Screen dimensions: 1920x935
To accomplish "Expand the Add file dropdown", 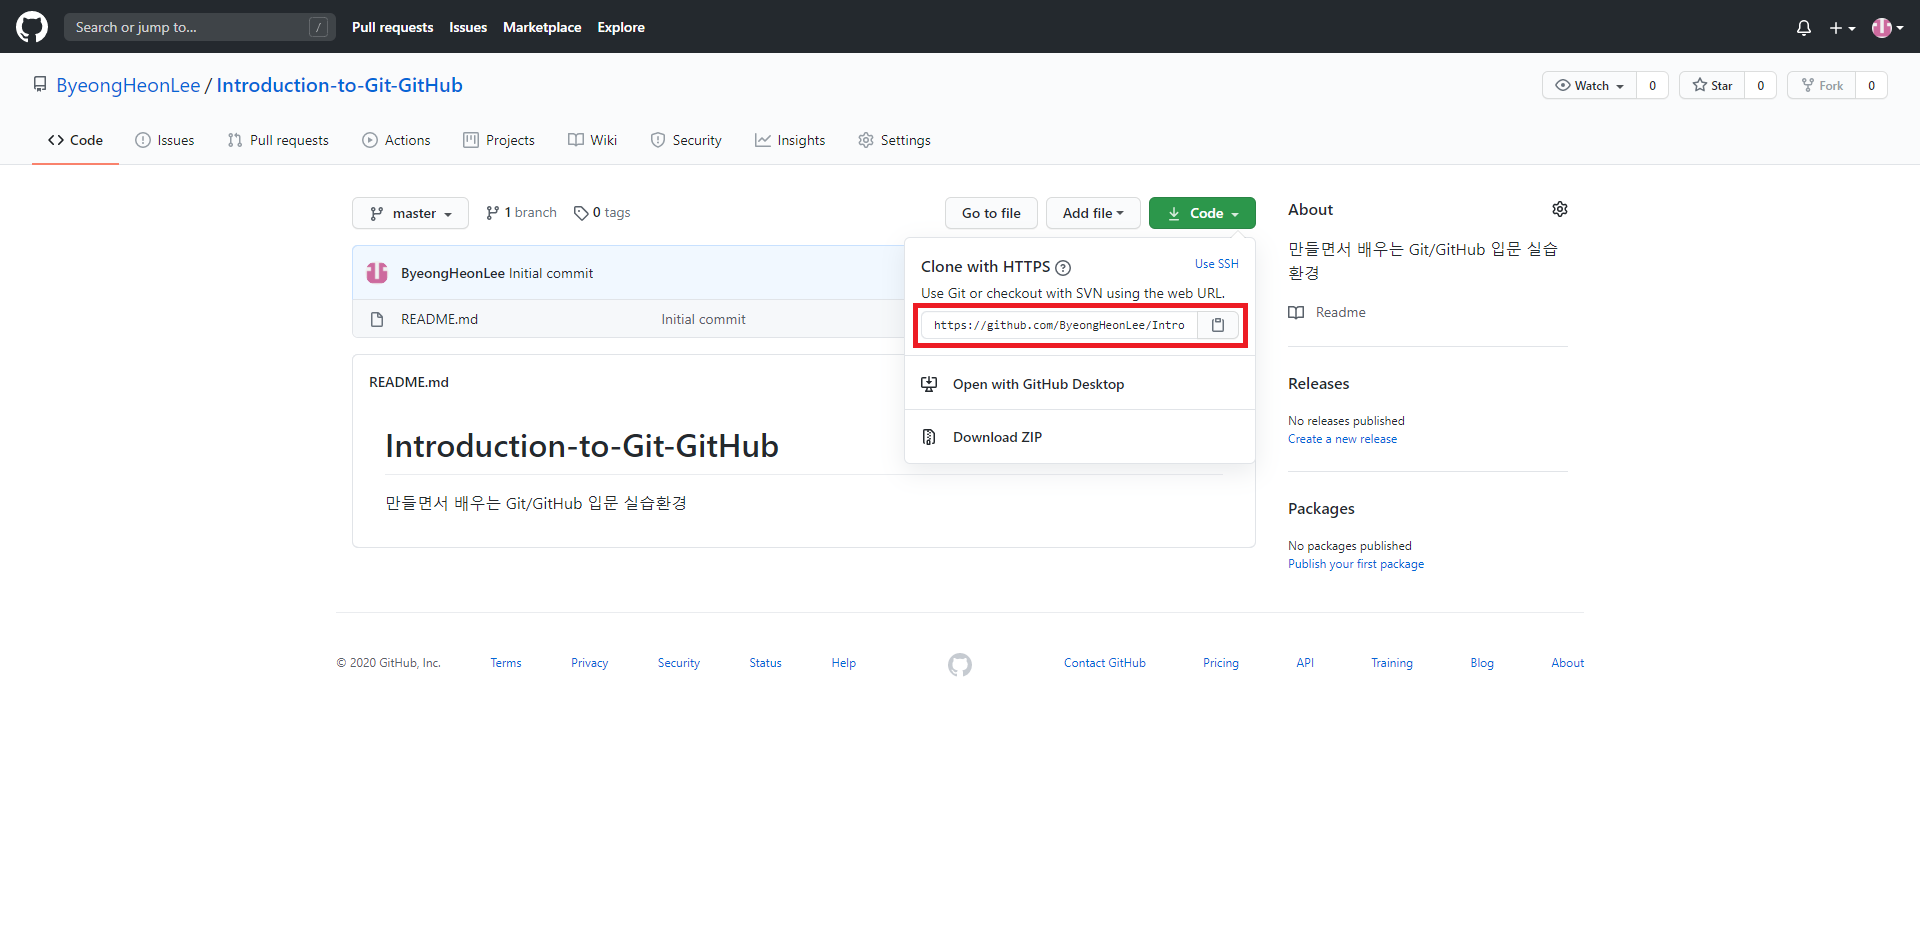I will (1093, 213).
